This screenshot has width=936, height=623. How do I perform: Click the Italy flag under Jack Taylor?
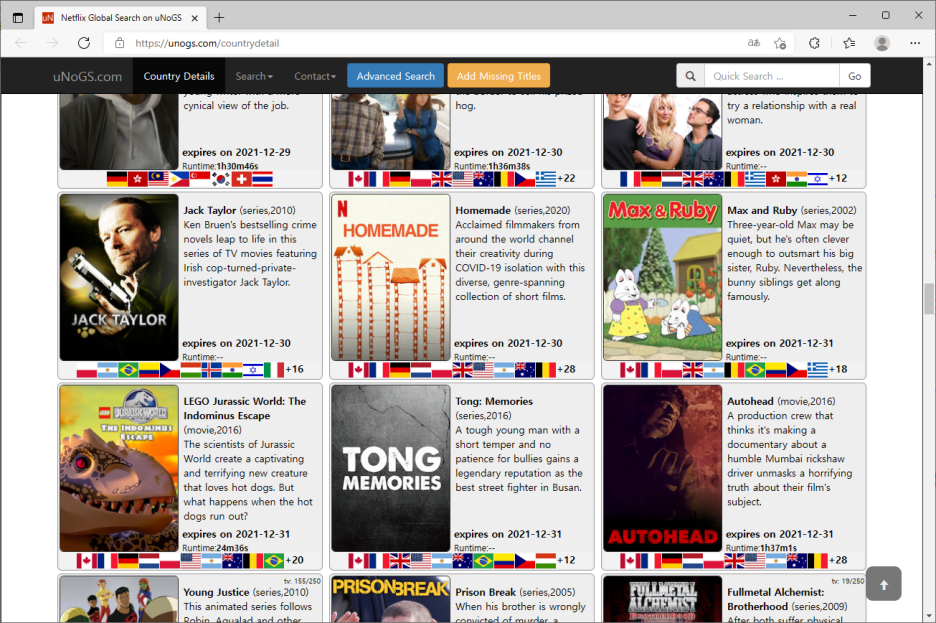(x=274, y=370)
